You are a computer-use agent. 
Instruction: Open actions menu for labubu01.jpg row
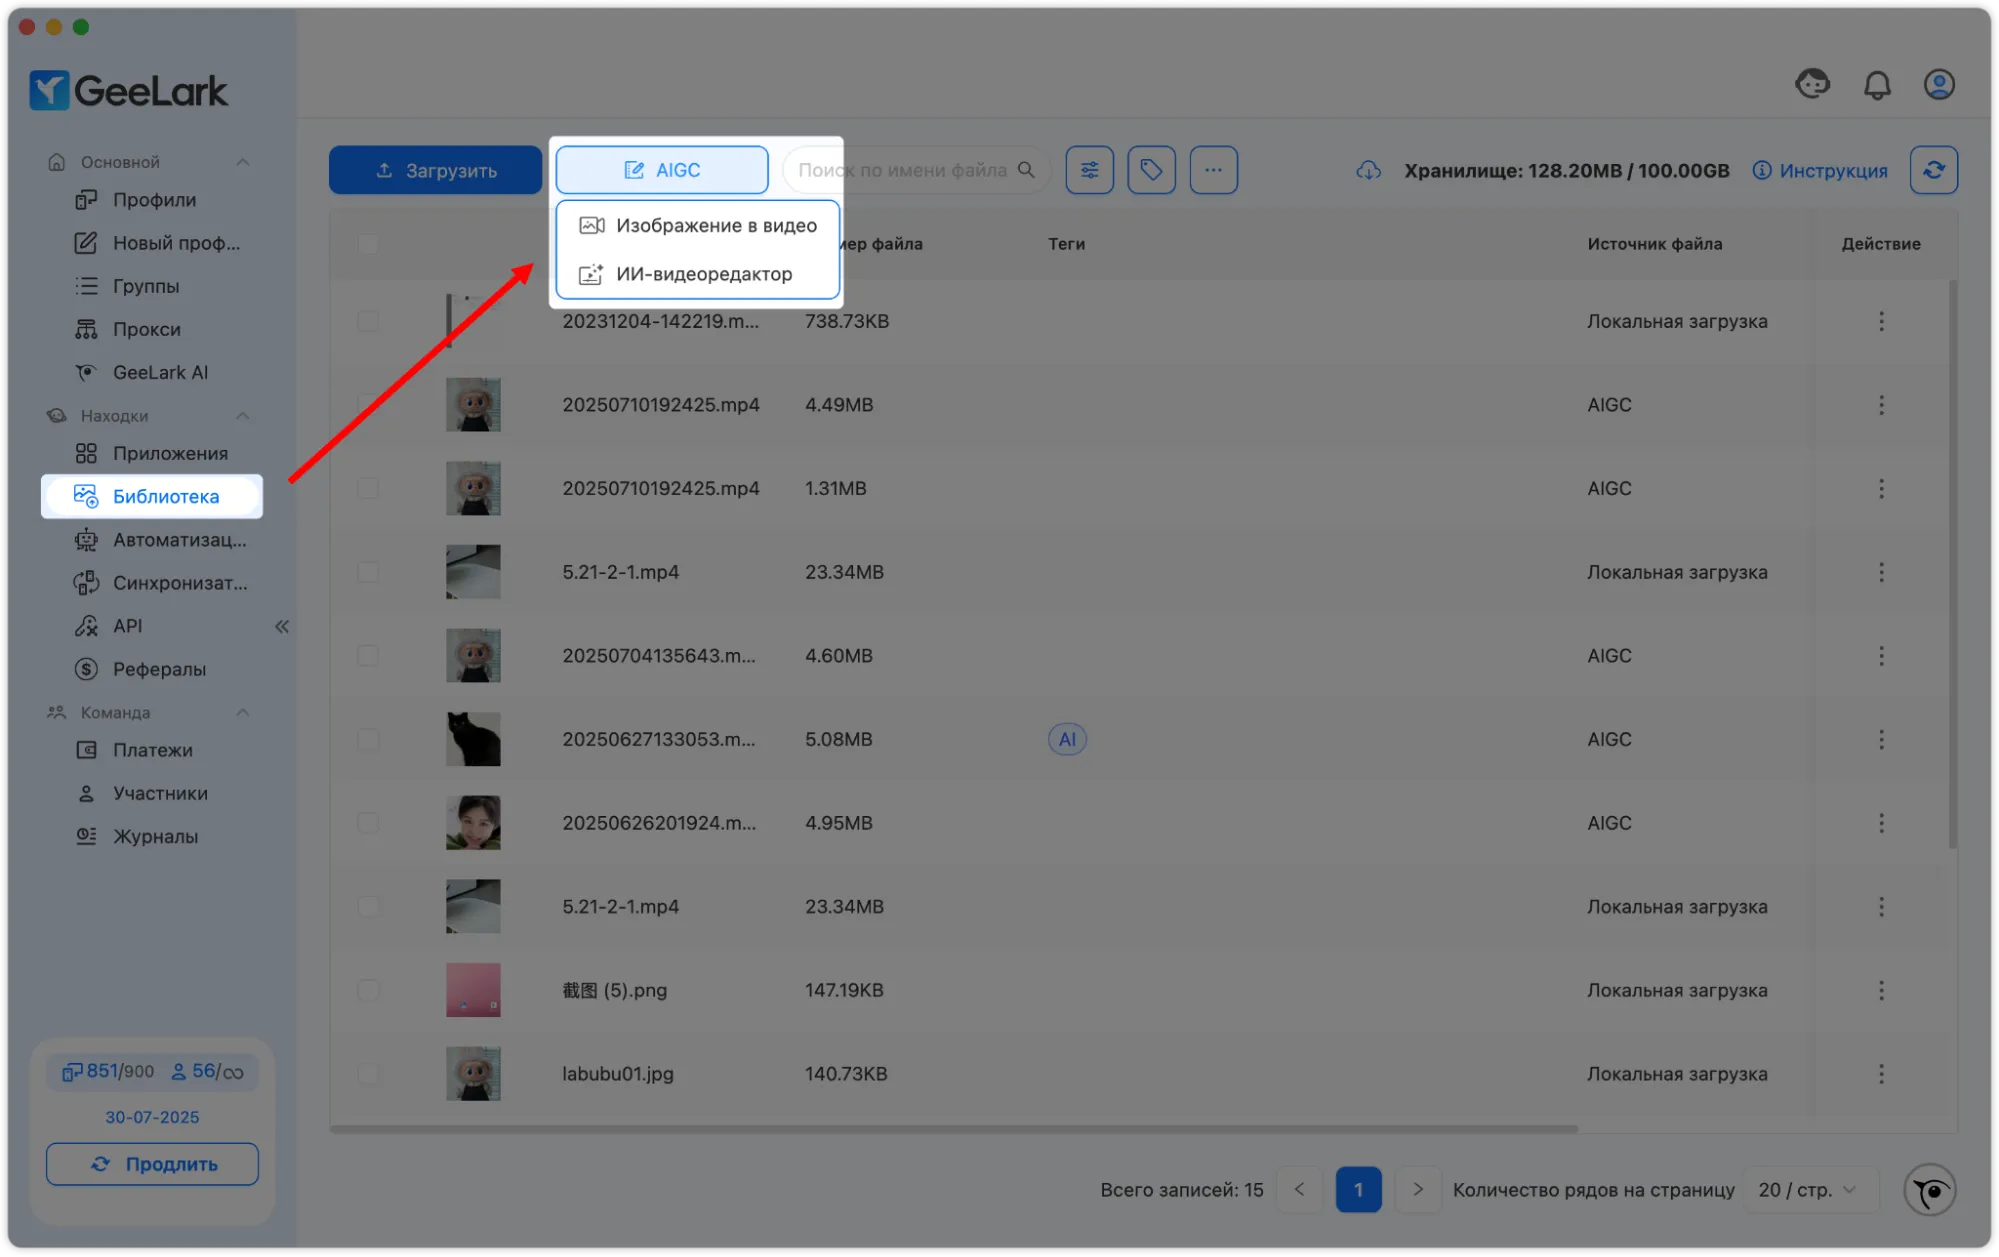[1881, 1073]
